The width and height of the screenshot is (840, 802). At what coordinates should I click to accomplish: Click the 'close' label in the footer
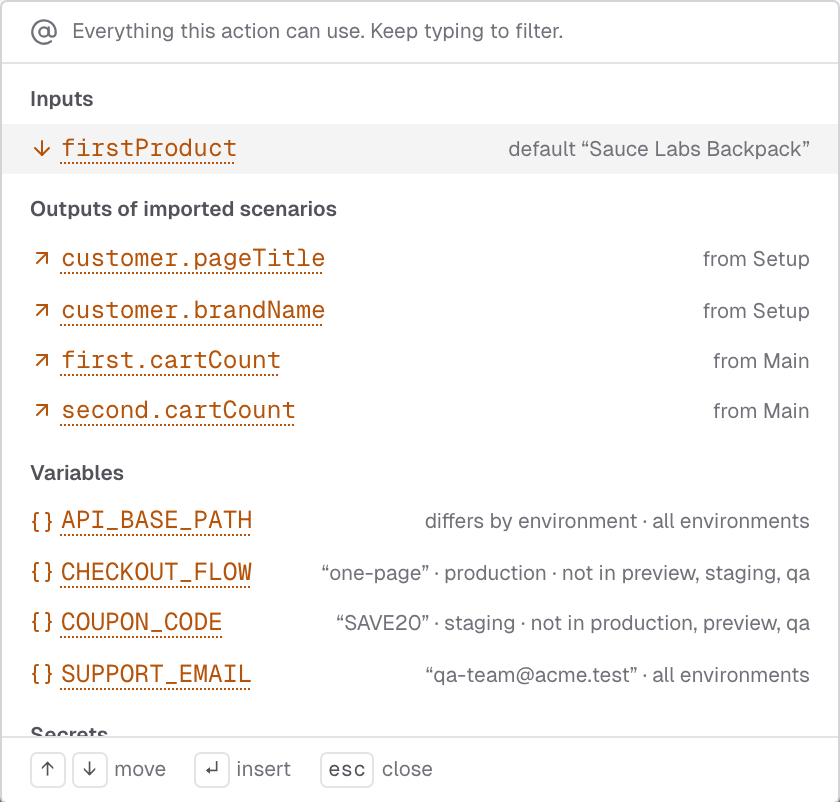pos(407,770)
